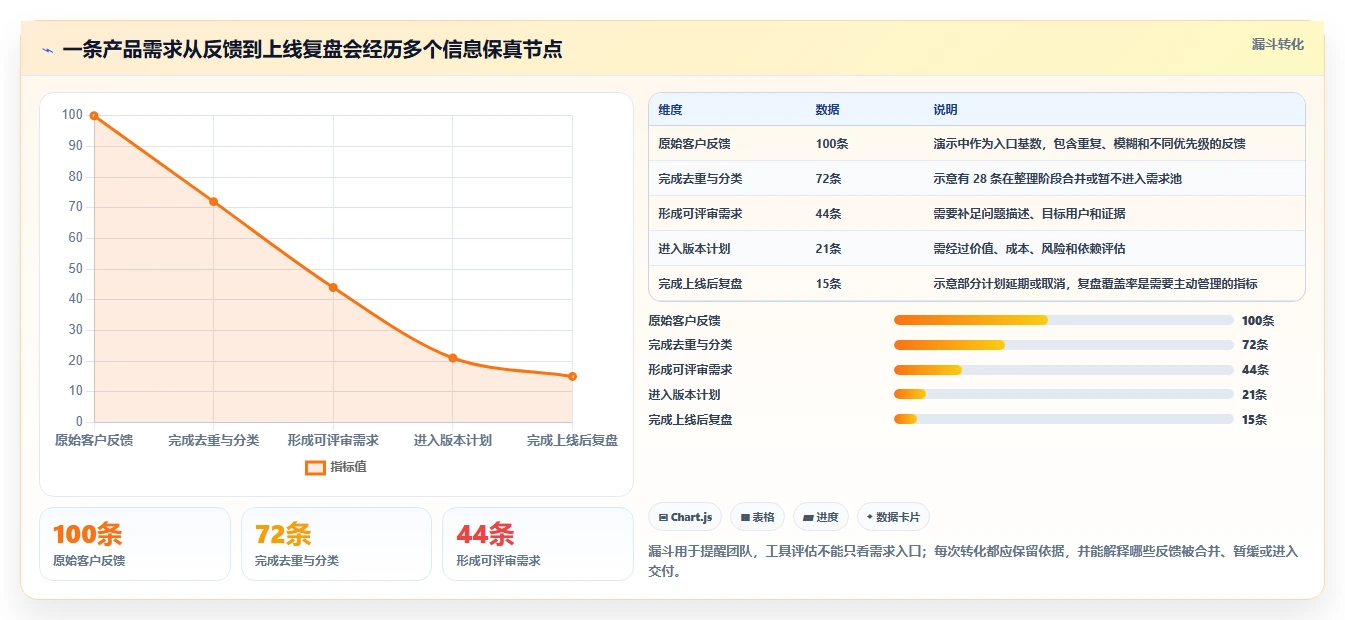The width and height of the screenshot is (1345, 620).
Task: Click the 100条 stat card
Action: click(x=135, y=544)
